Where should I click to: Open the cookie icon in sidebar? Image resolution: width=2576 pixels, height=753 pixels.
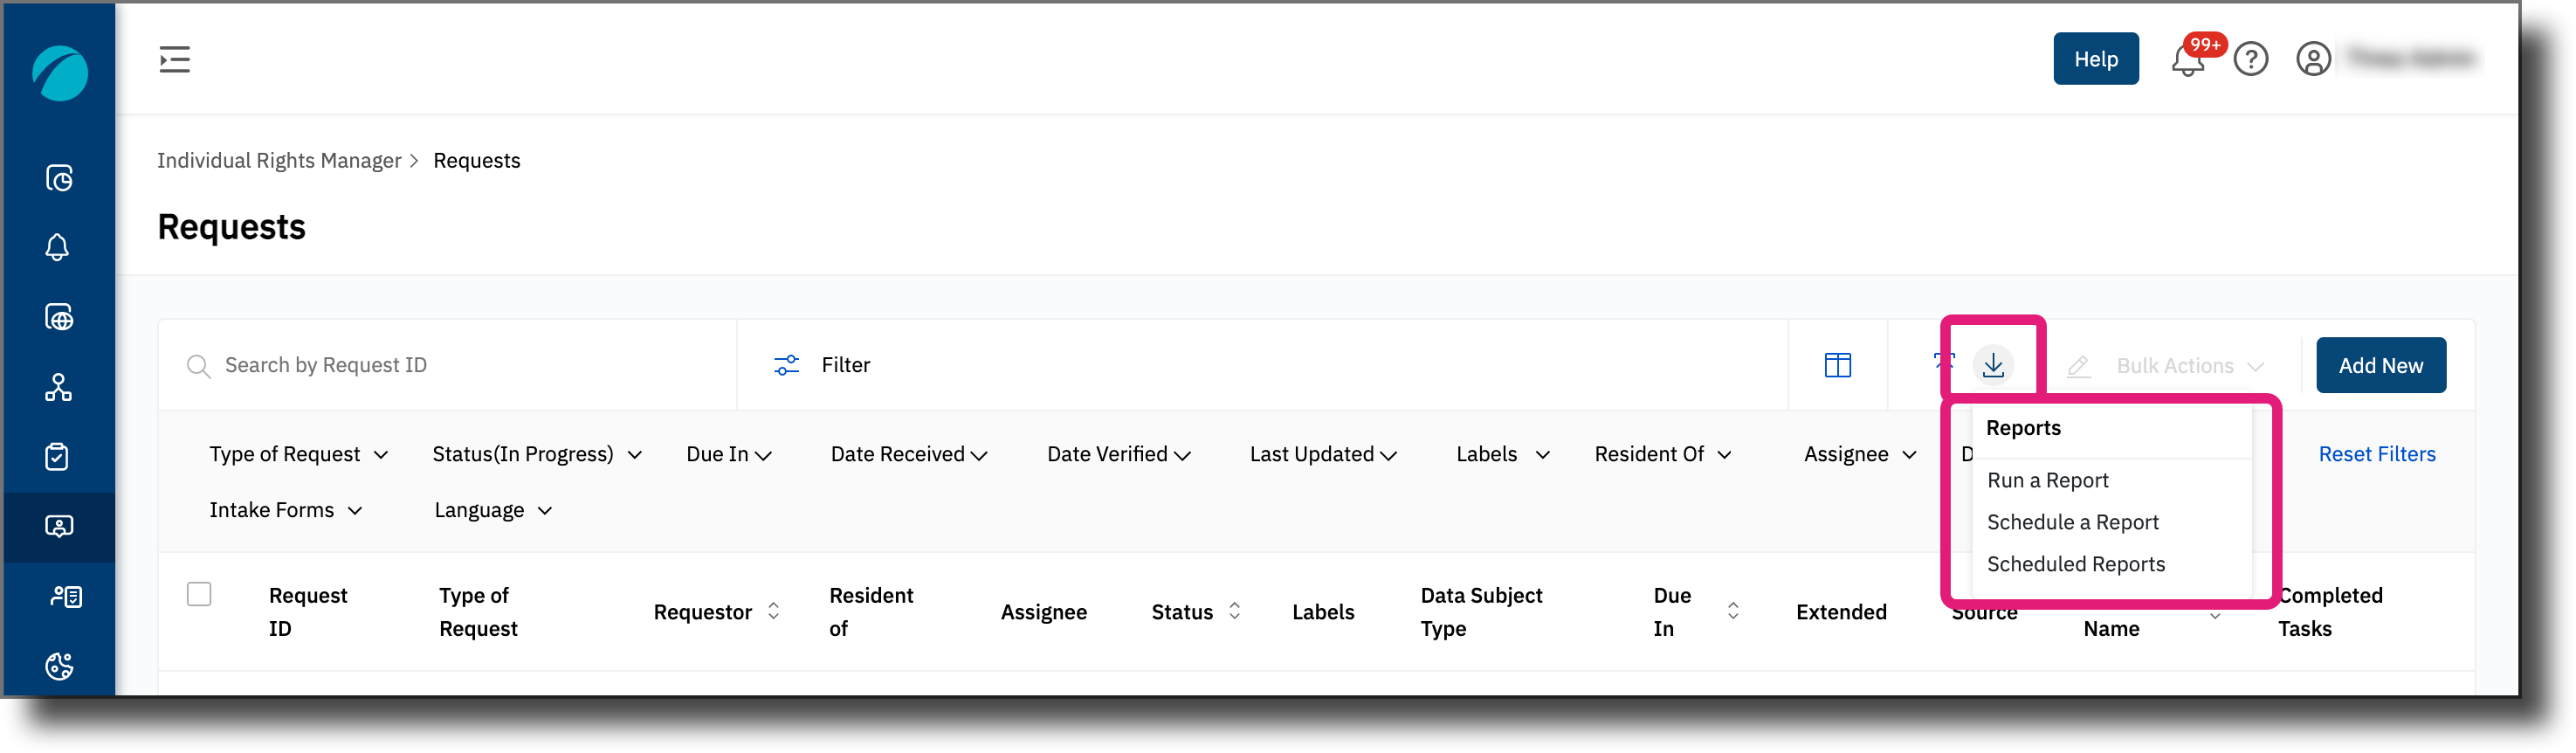pyautogui.click(x=59, y=666)
